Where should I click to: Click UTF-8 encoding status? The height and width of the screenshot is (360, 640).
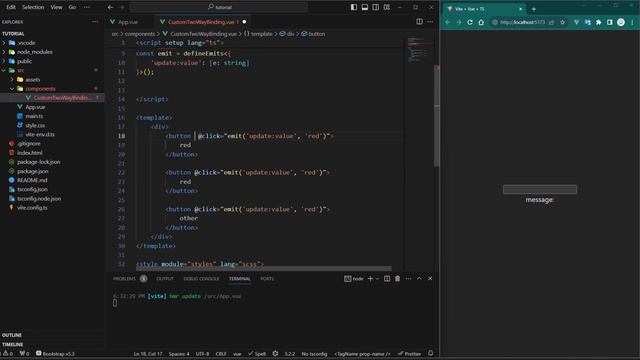click(202, 354)
